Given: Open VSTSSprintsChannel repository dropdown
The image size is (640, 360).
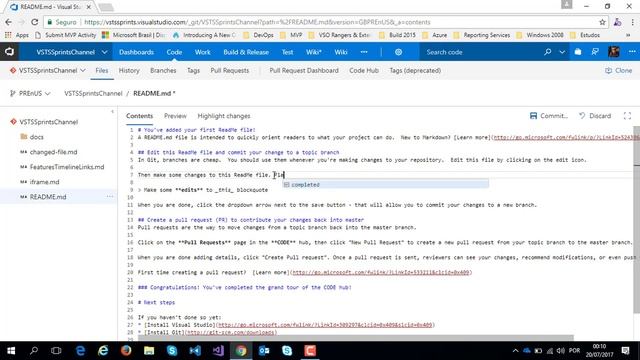Looking at the screenshot, I should tap(83, 71).
